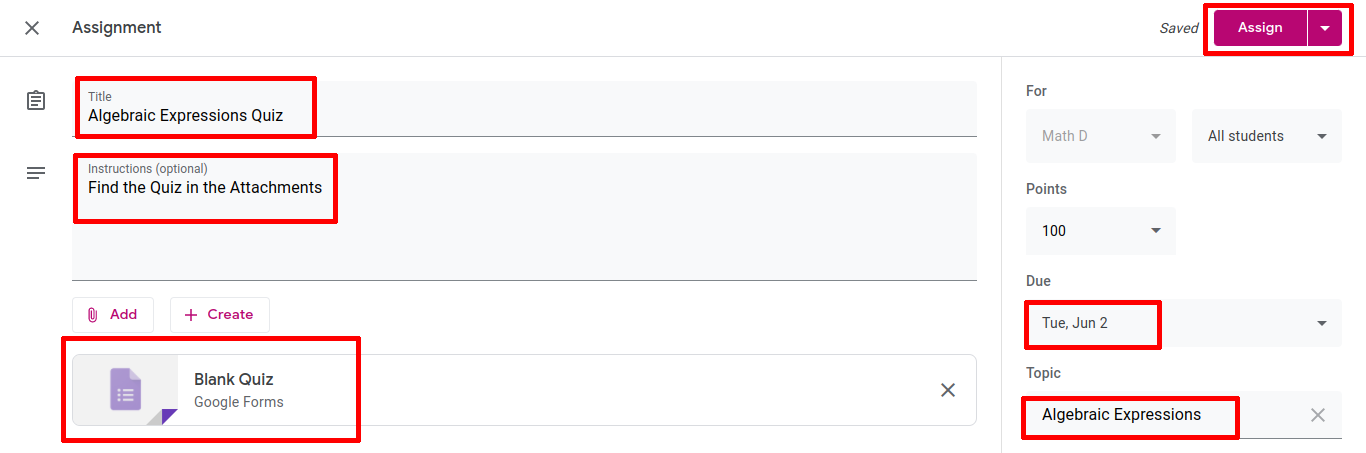Viewport: 1366px width, 453px height.
Task: Click the lines icon beside Instructions
Action: (x=36, y=173)
